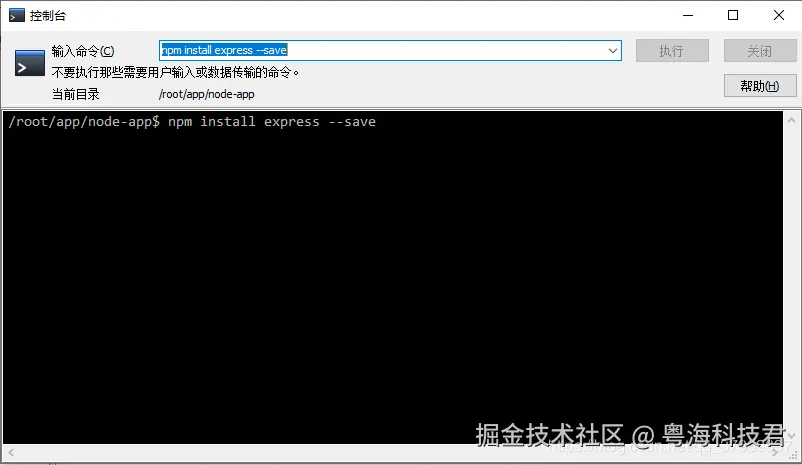Maximize the 控制台 window
Viewport: 802px width, 465px height.
click(733, 15)
